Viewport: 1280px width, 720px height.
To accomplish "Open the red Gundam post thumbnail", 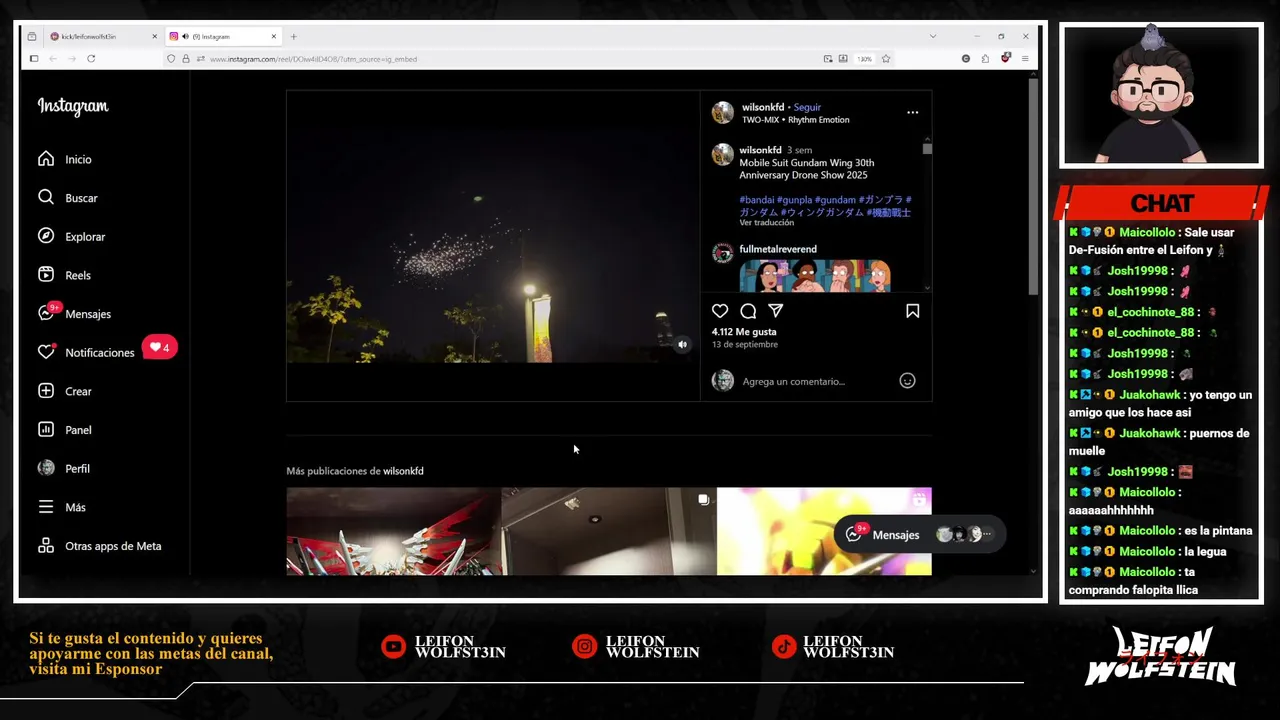I will (x=393, y=531).
